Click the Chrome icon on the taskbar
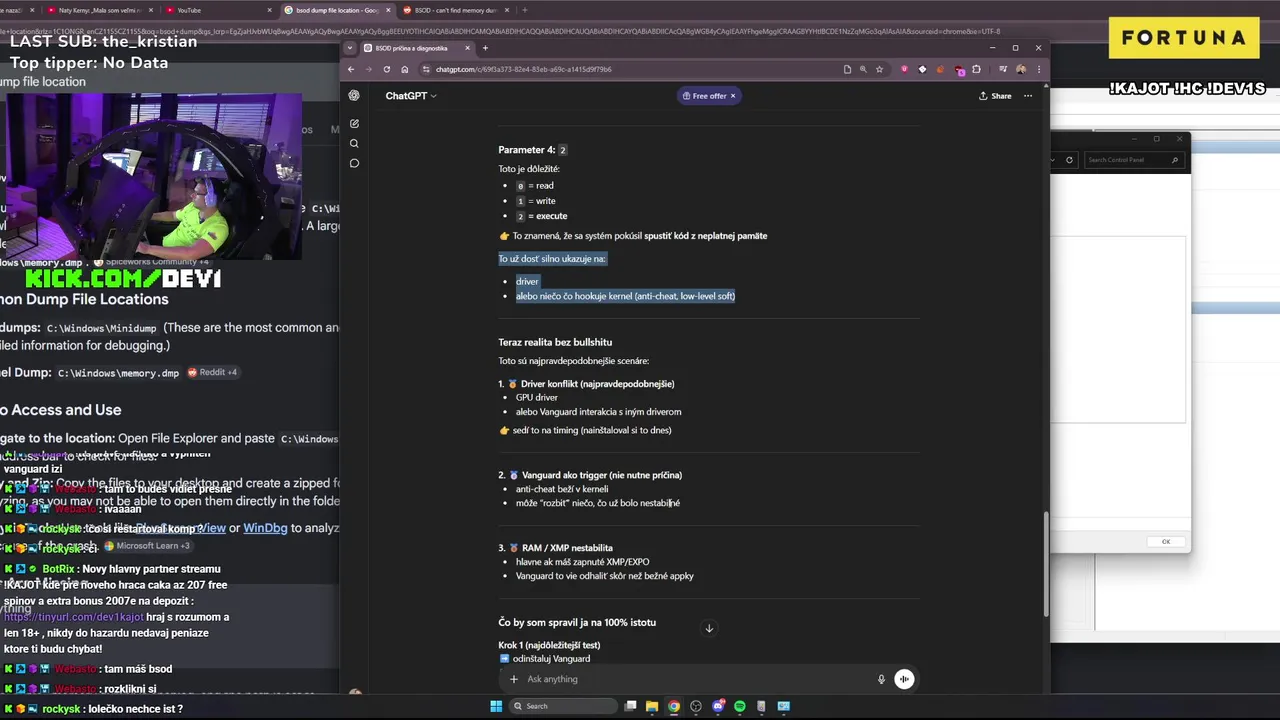Screen dimensions: 1280x720 pos(674,706)
